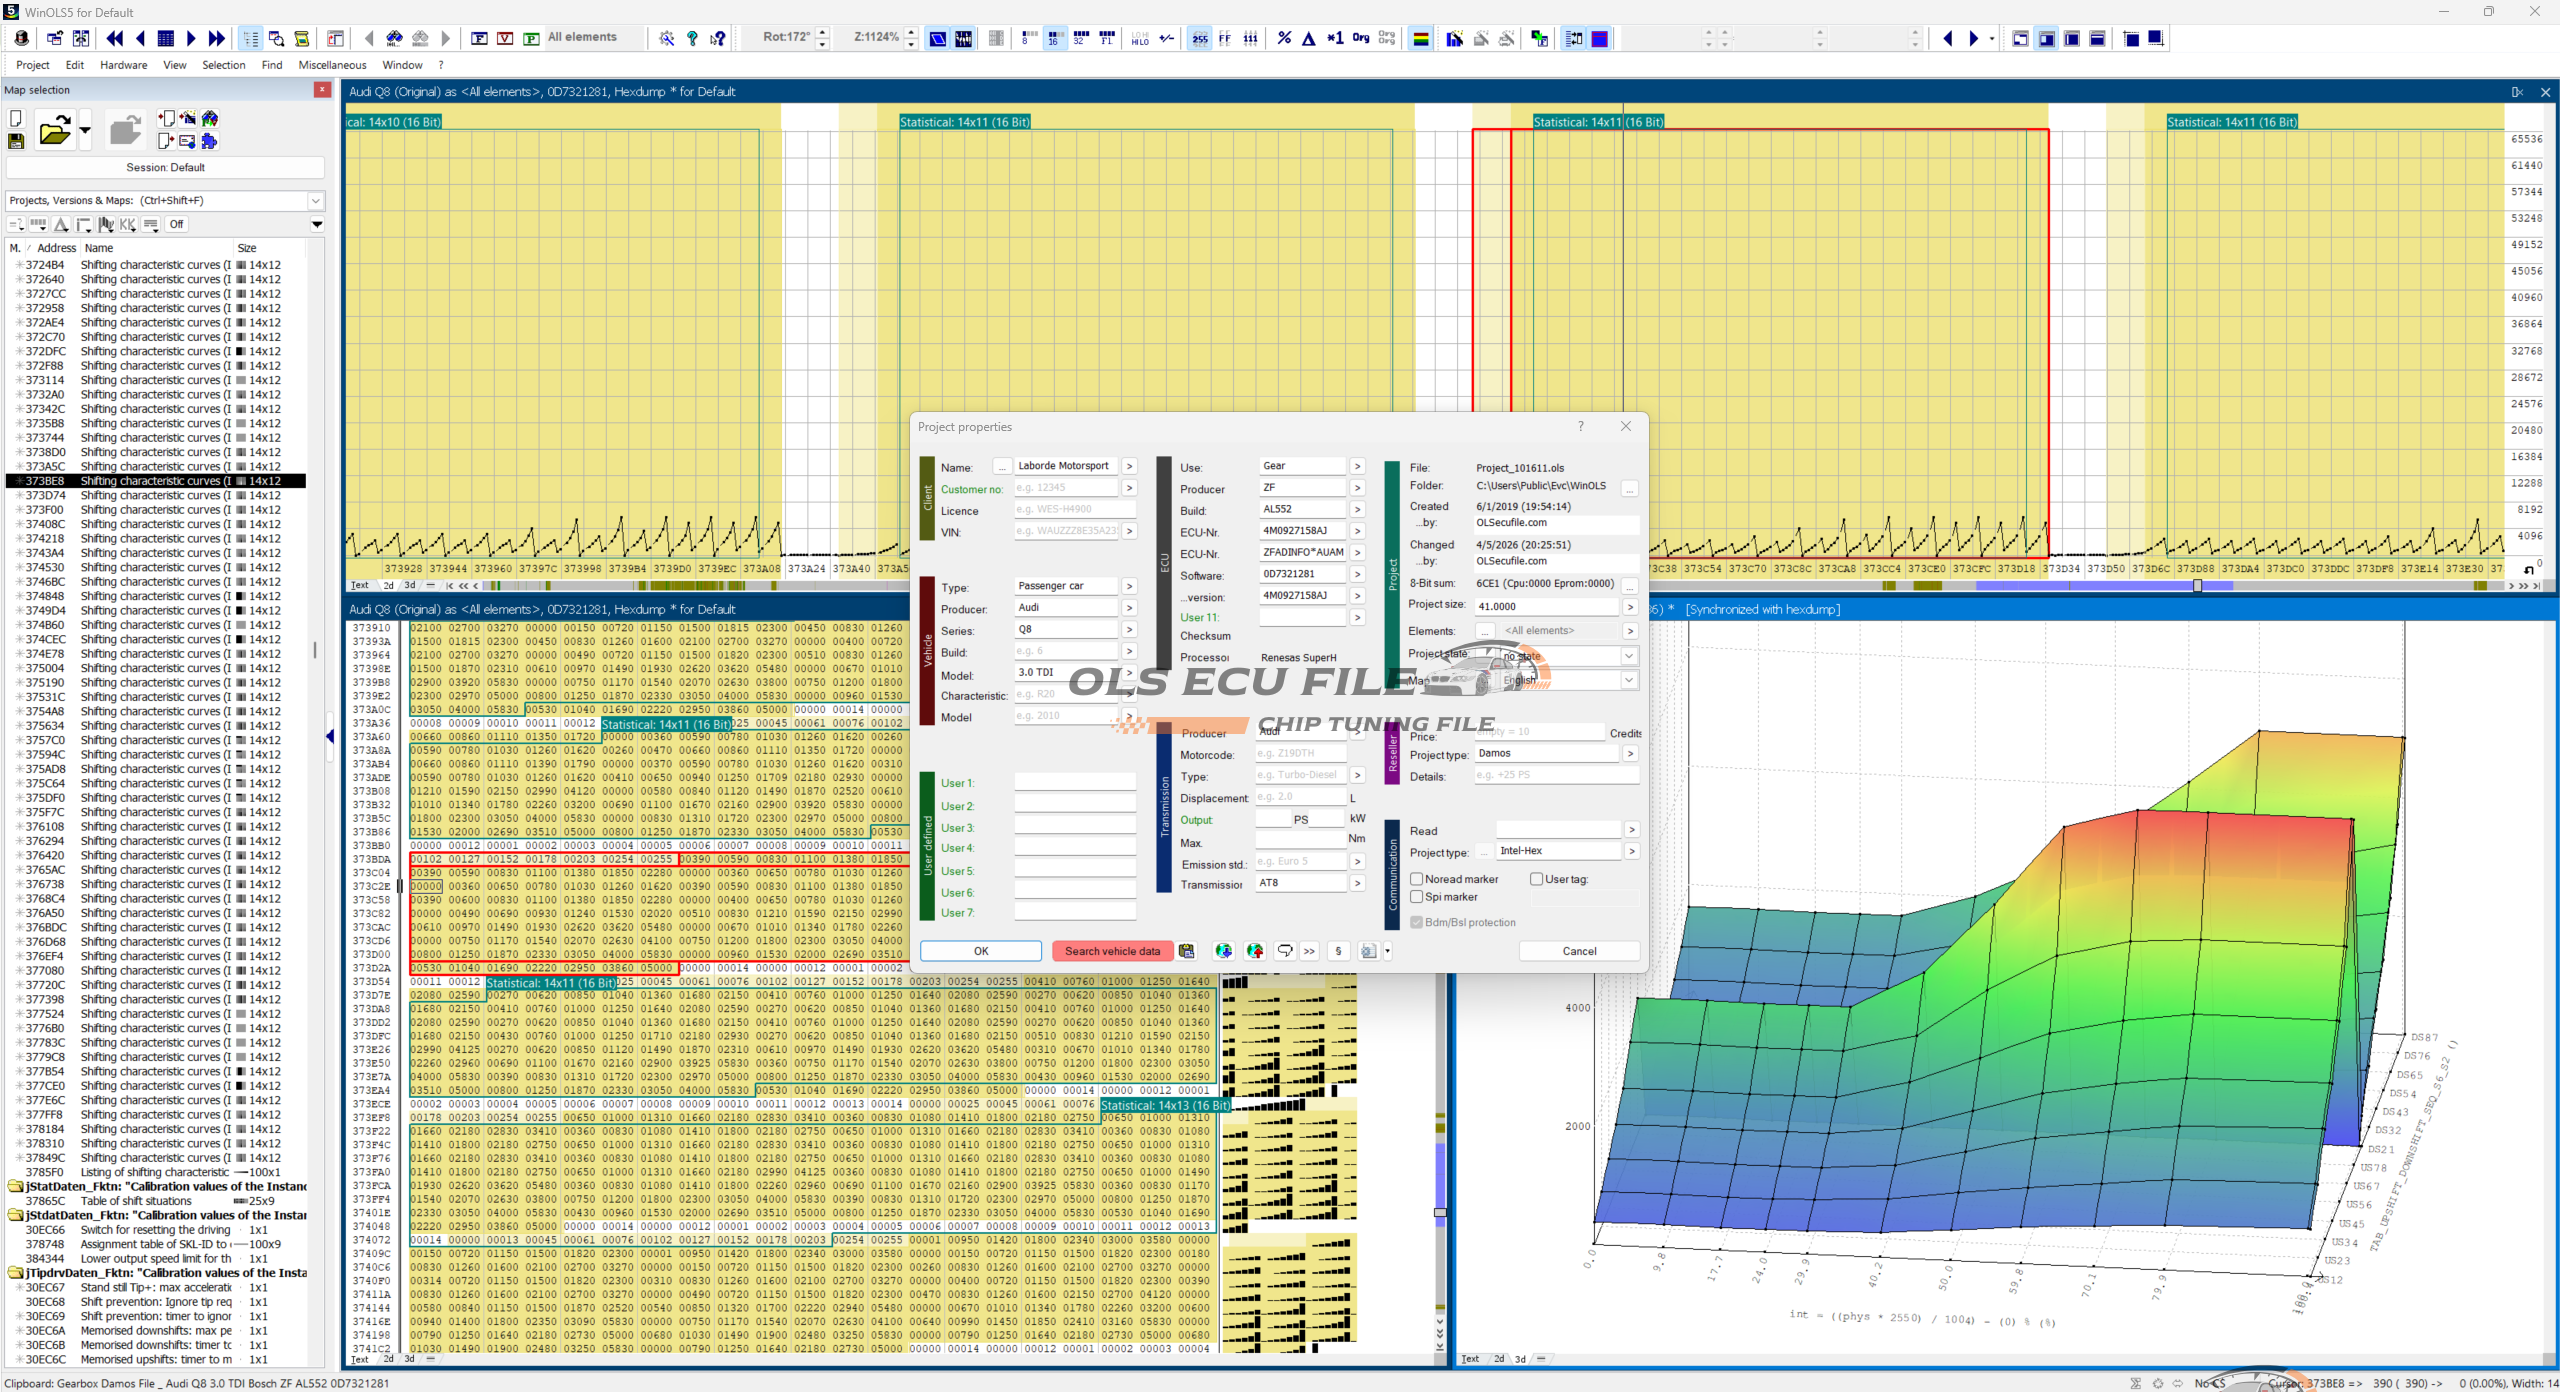
Task: Open the Hardware menu
Action: (x=123, y=65)
